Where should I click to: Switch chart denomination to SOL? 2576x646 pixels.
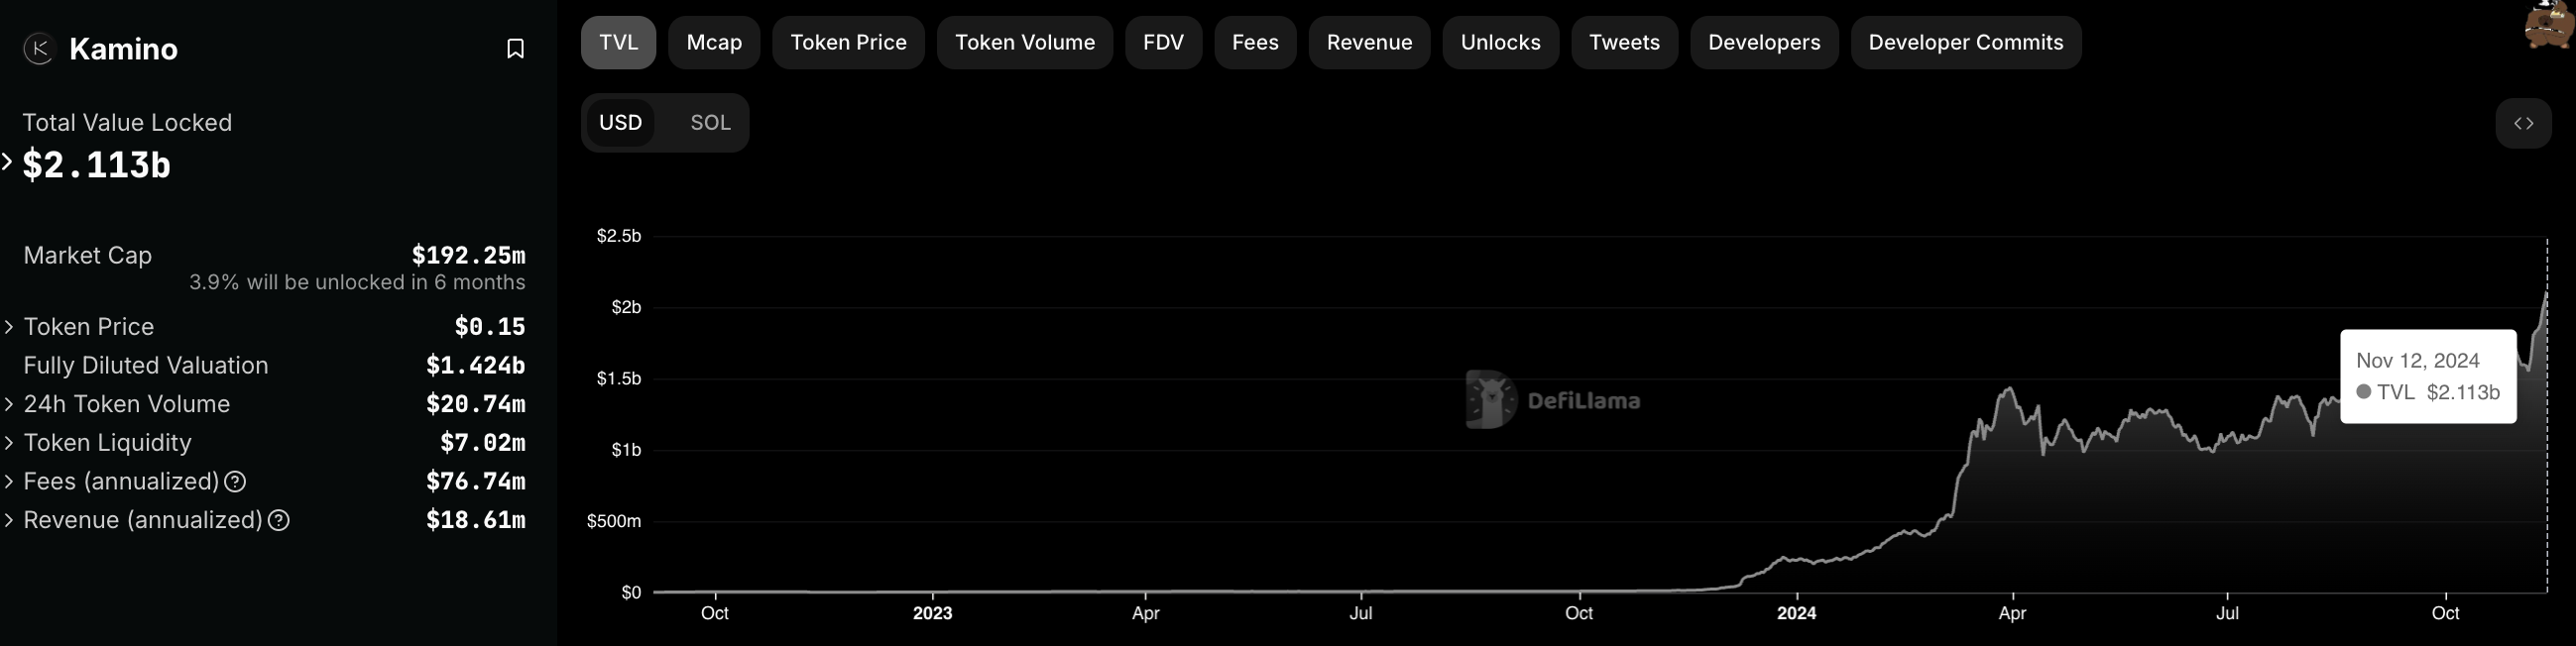coord(710,123)
